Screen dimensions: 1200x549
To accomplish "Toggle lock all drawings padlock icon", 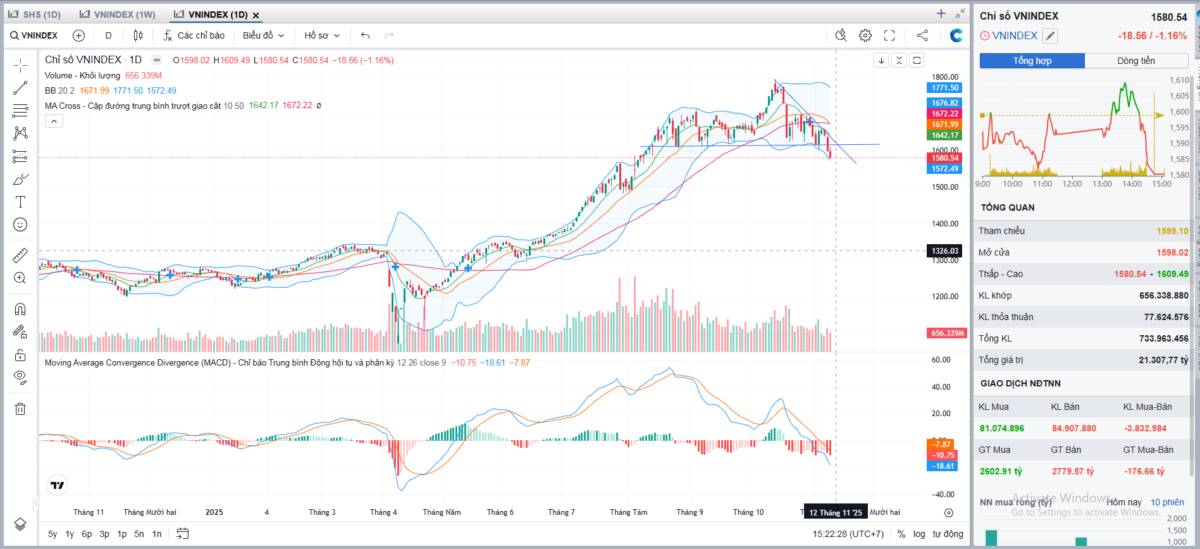I will click(x=20, y=354).
